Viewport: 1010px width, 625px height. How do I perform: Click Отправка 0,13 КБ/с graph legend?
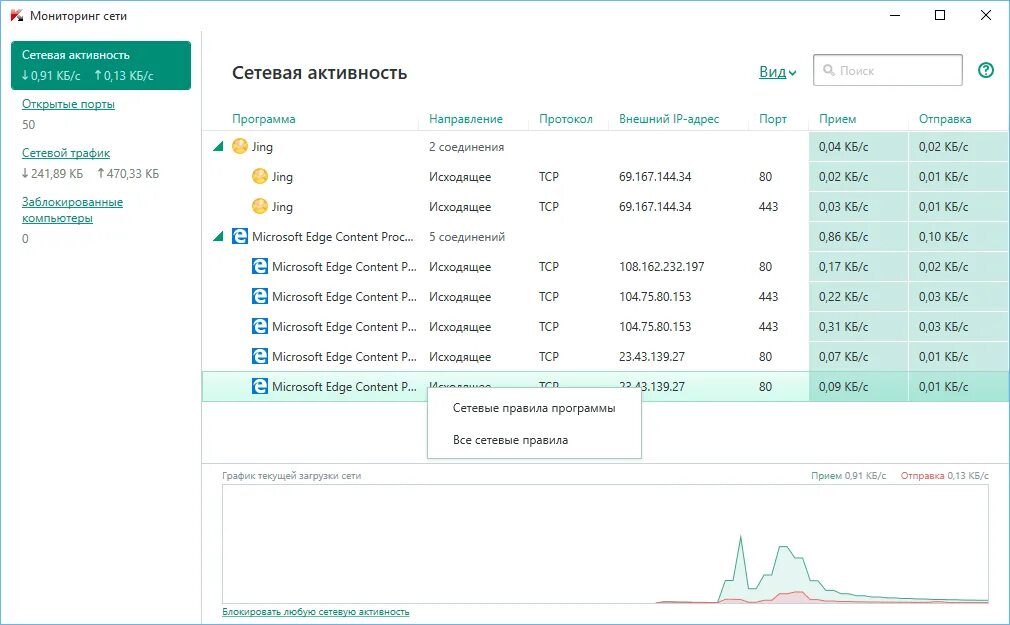click(944, 476)
